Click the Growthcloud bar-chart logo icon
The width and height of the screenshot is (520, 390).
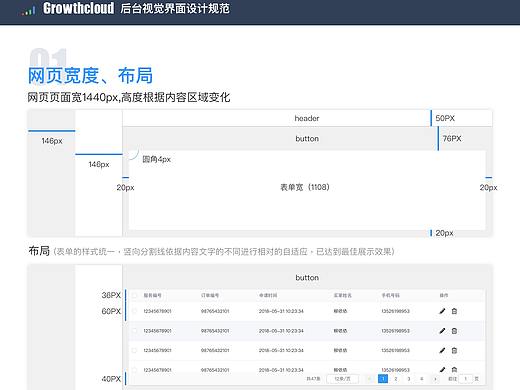pyautogui.click(x=28, y=11)
